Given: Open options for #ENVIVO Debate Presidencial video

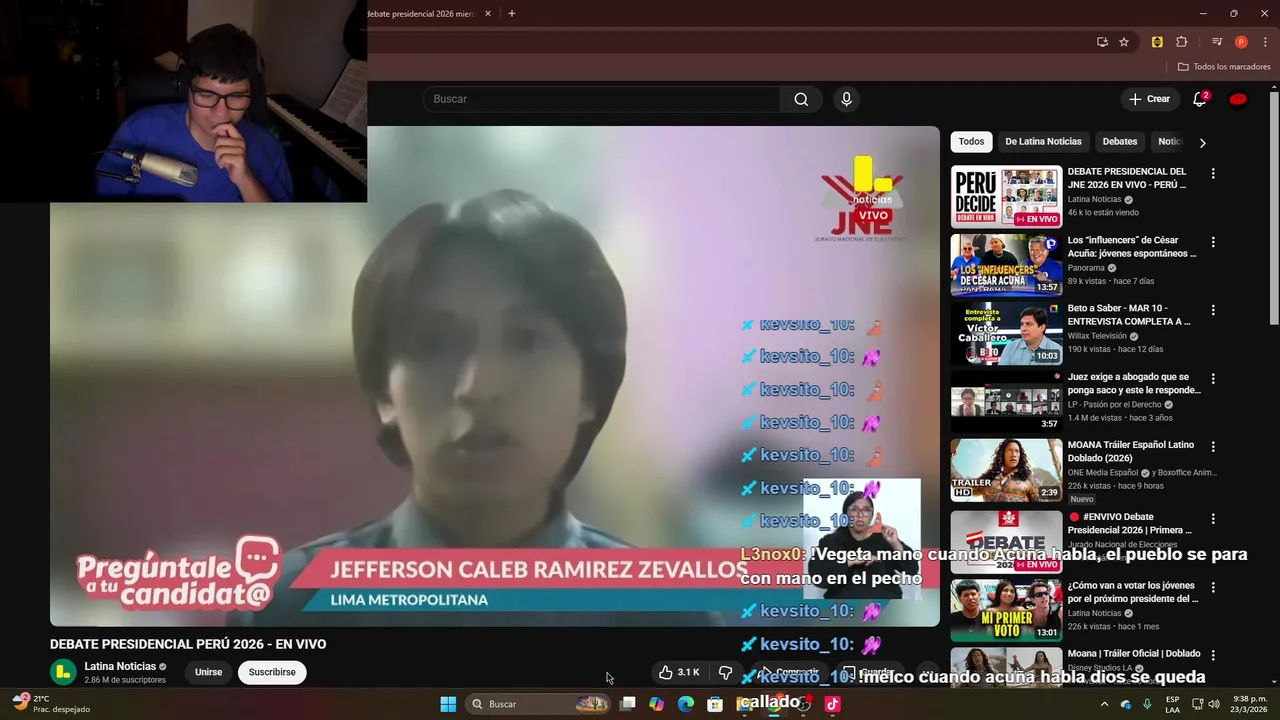Looking at the screenshot, I should tap(1213, 519).
